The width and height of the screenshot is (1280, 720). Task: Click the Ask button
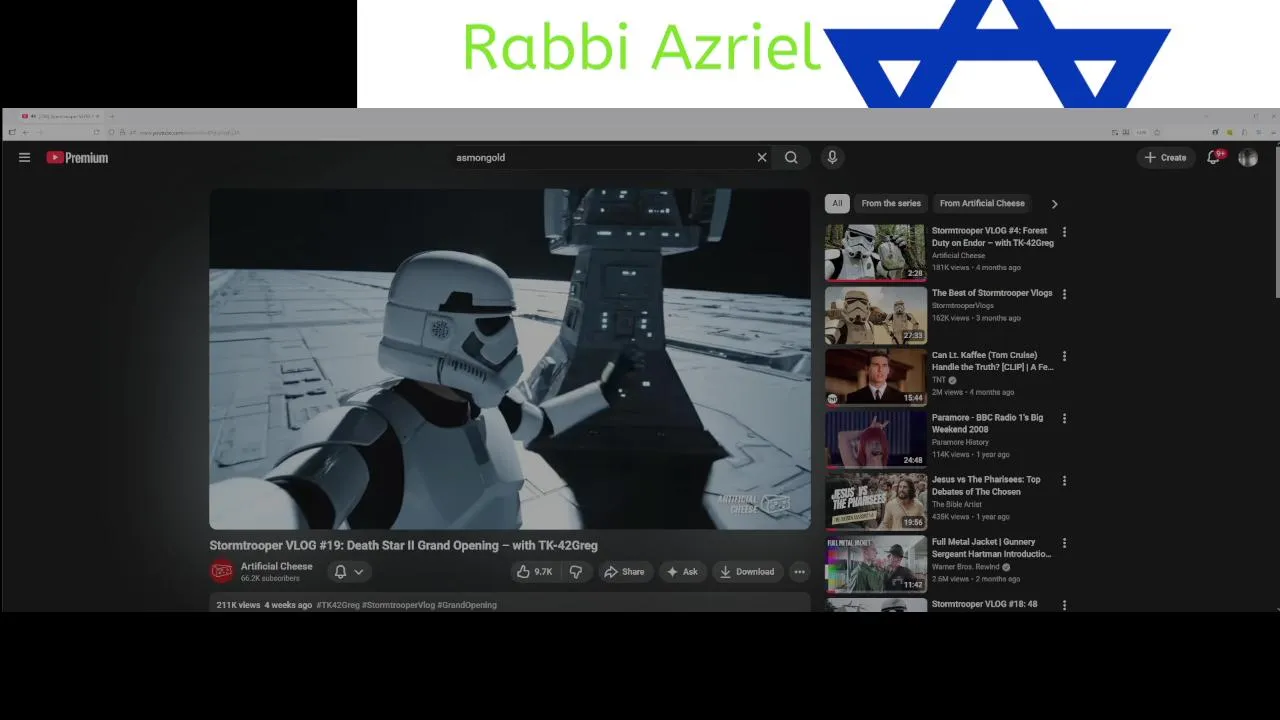(682, 572)
